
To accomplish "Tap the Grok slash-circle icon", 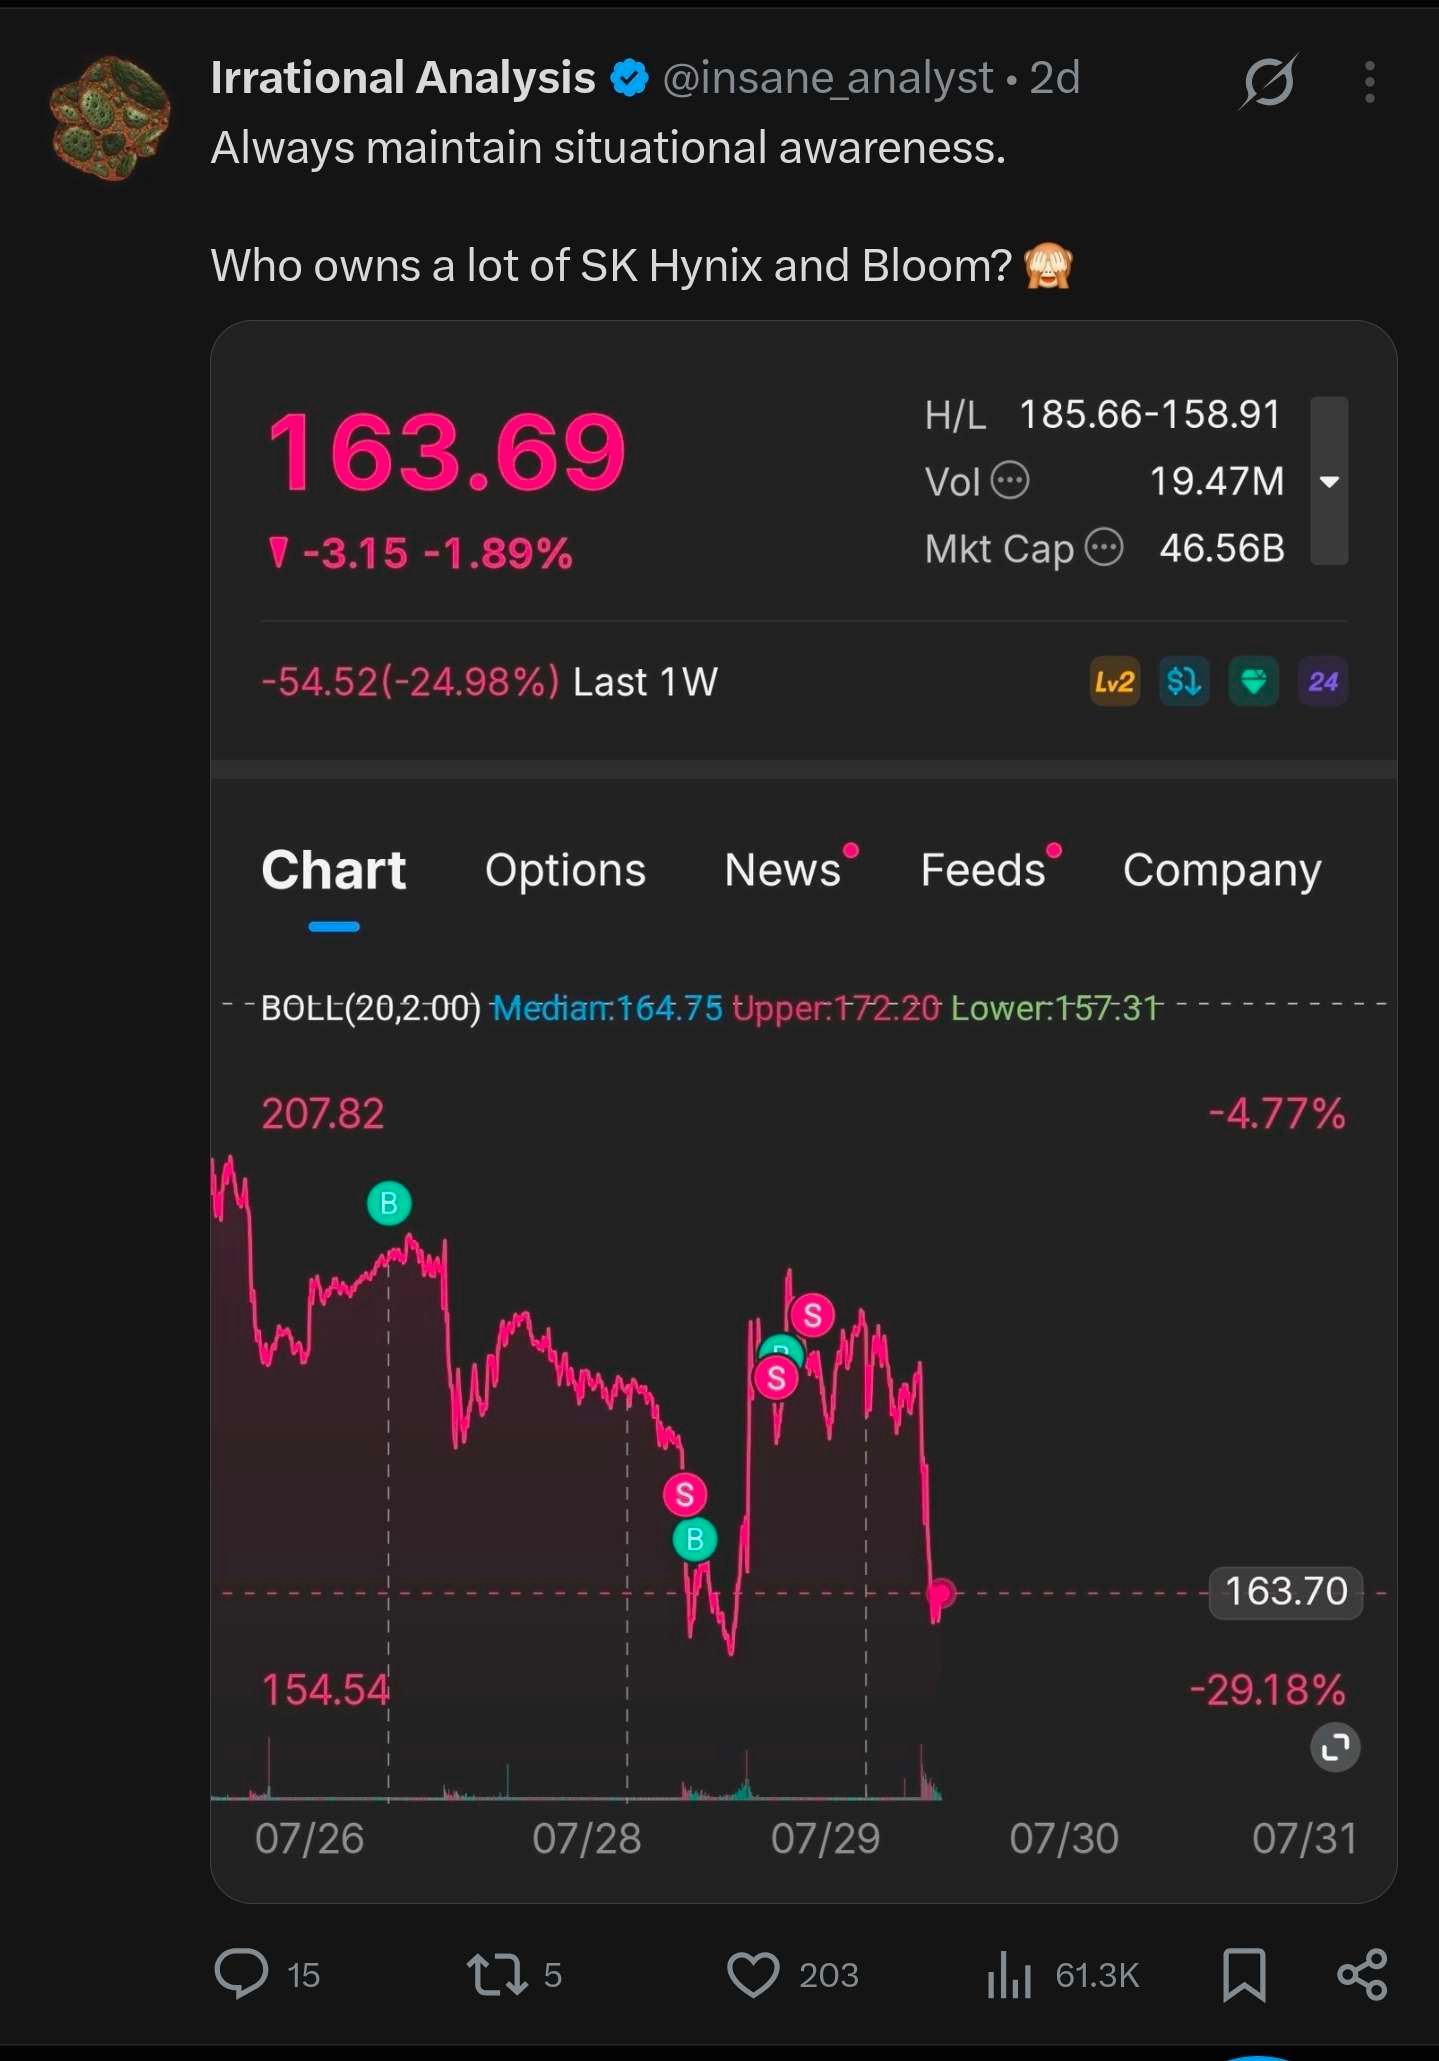I will tap(1269, 80).
